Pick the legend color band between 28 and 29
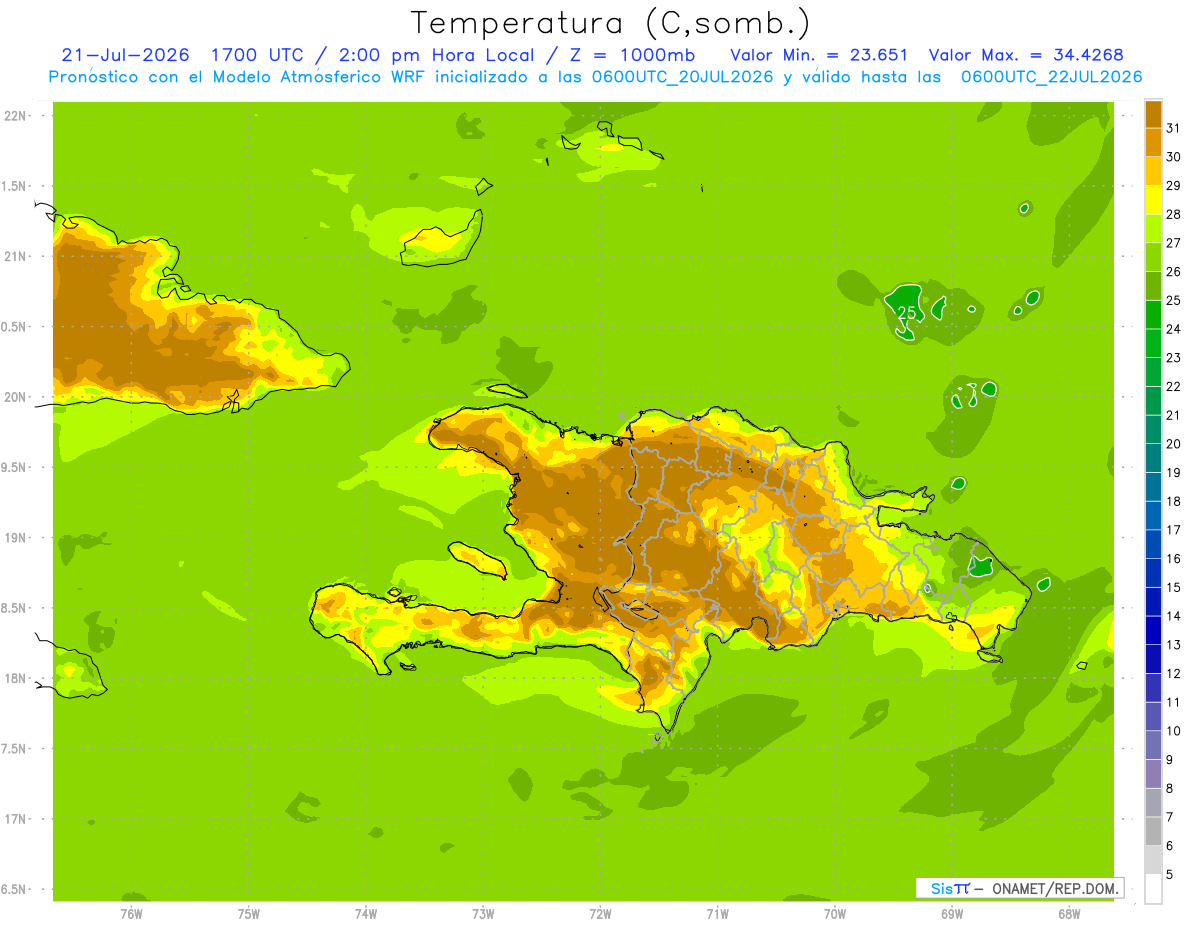 click(x=1153, y=200)
